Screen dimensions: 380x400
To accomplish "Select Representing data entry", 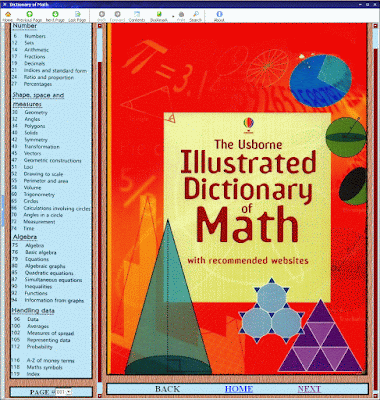I will [x=49, y=340].
